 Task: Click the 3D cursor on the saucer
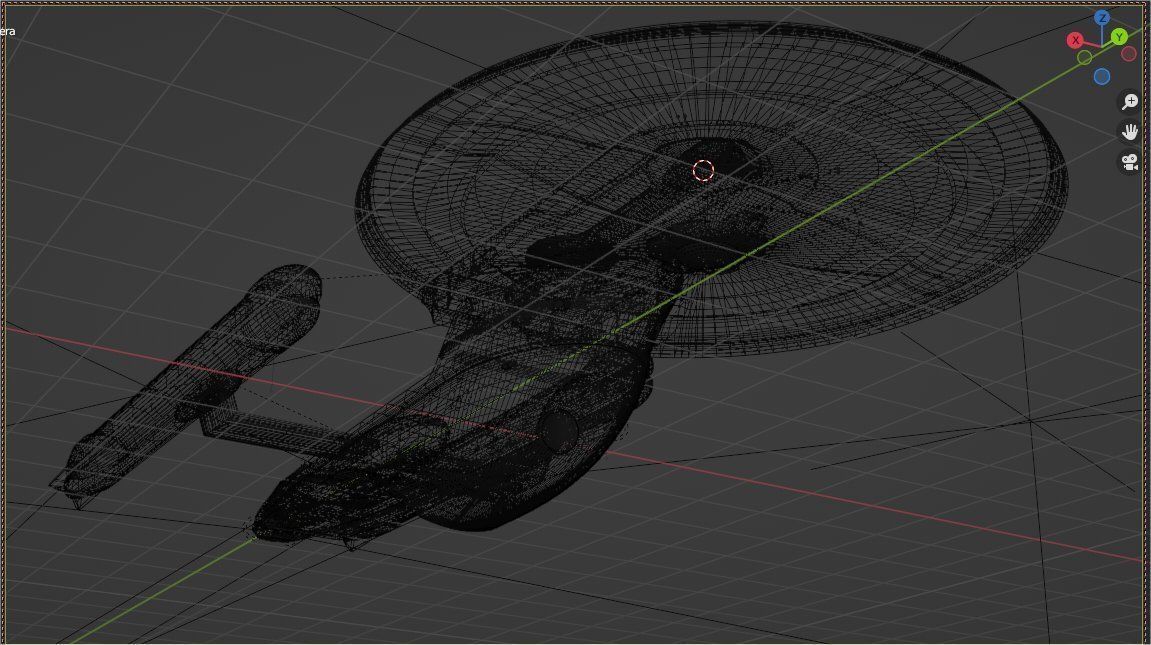point(703,171)
